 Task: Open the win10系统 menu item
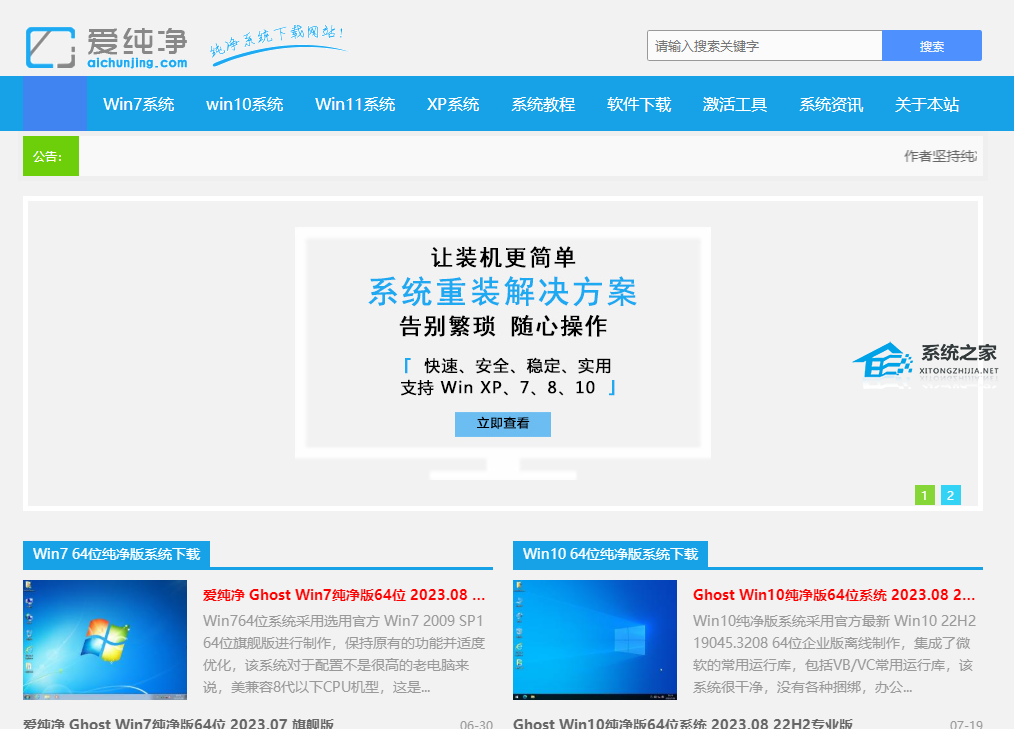click(244, 104)
